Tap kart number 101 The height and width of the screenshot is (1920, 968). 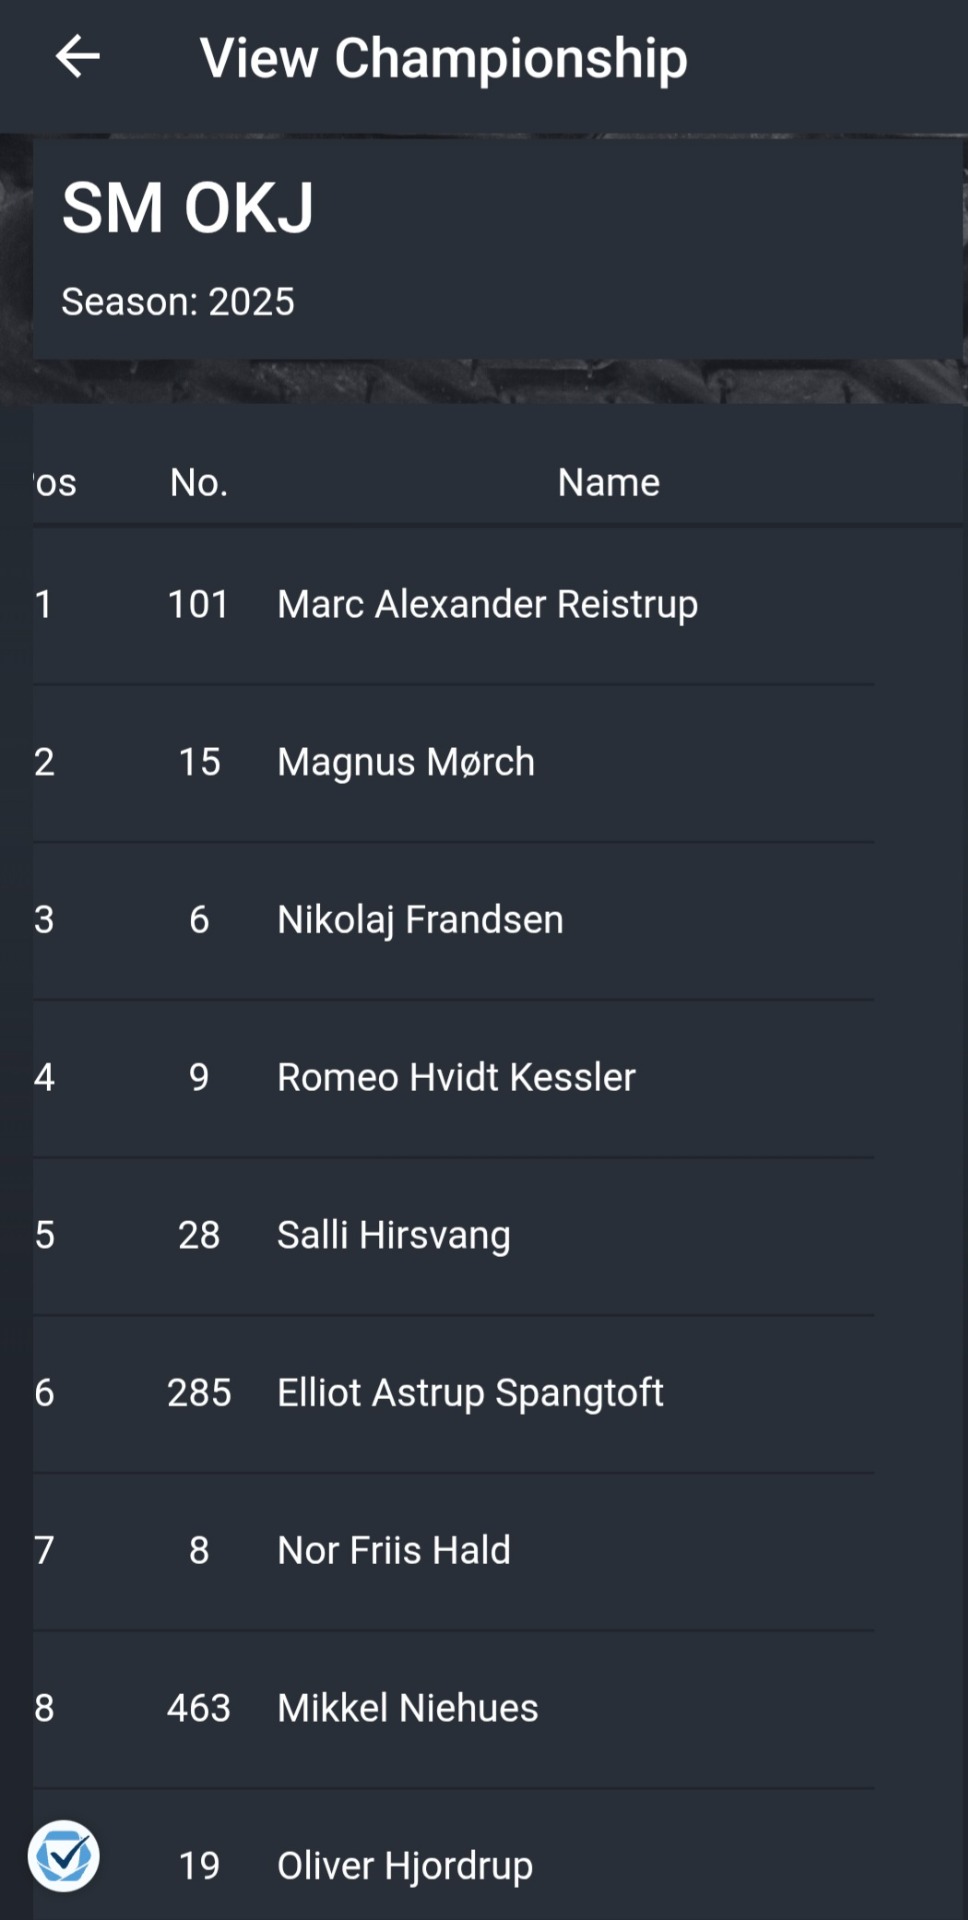[198, 604]
